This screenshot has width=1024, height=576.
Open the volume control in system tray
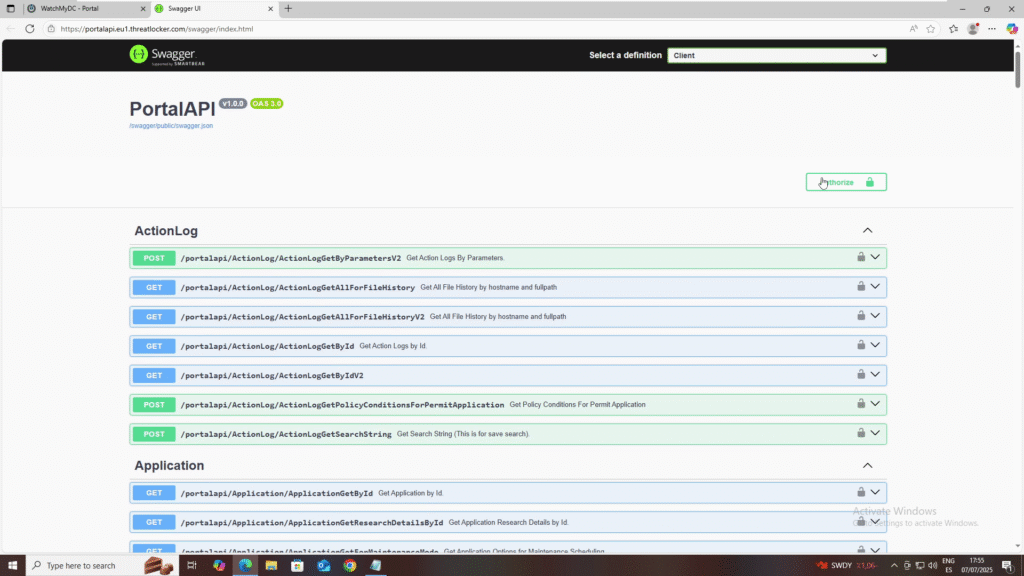[933, 566]
